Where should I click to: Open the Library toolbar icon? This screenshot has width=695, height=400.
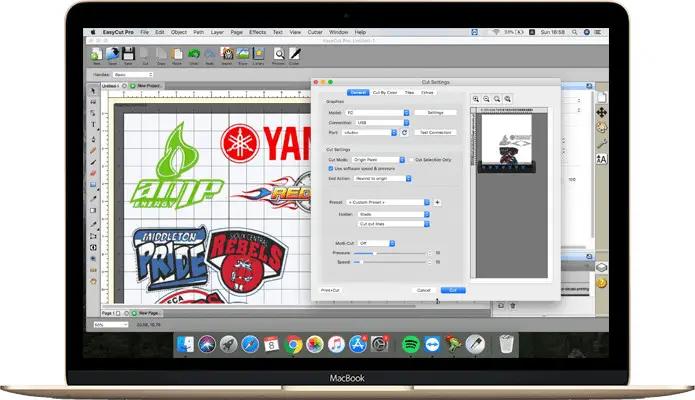click(x=257, y=55)
